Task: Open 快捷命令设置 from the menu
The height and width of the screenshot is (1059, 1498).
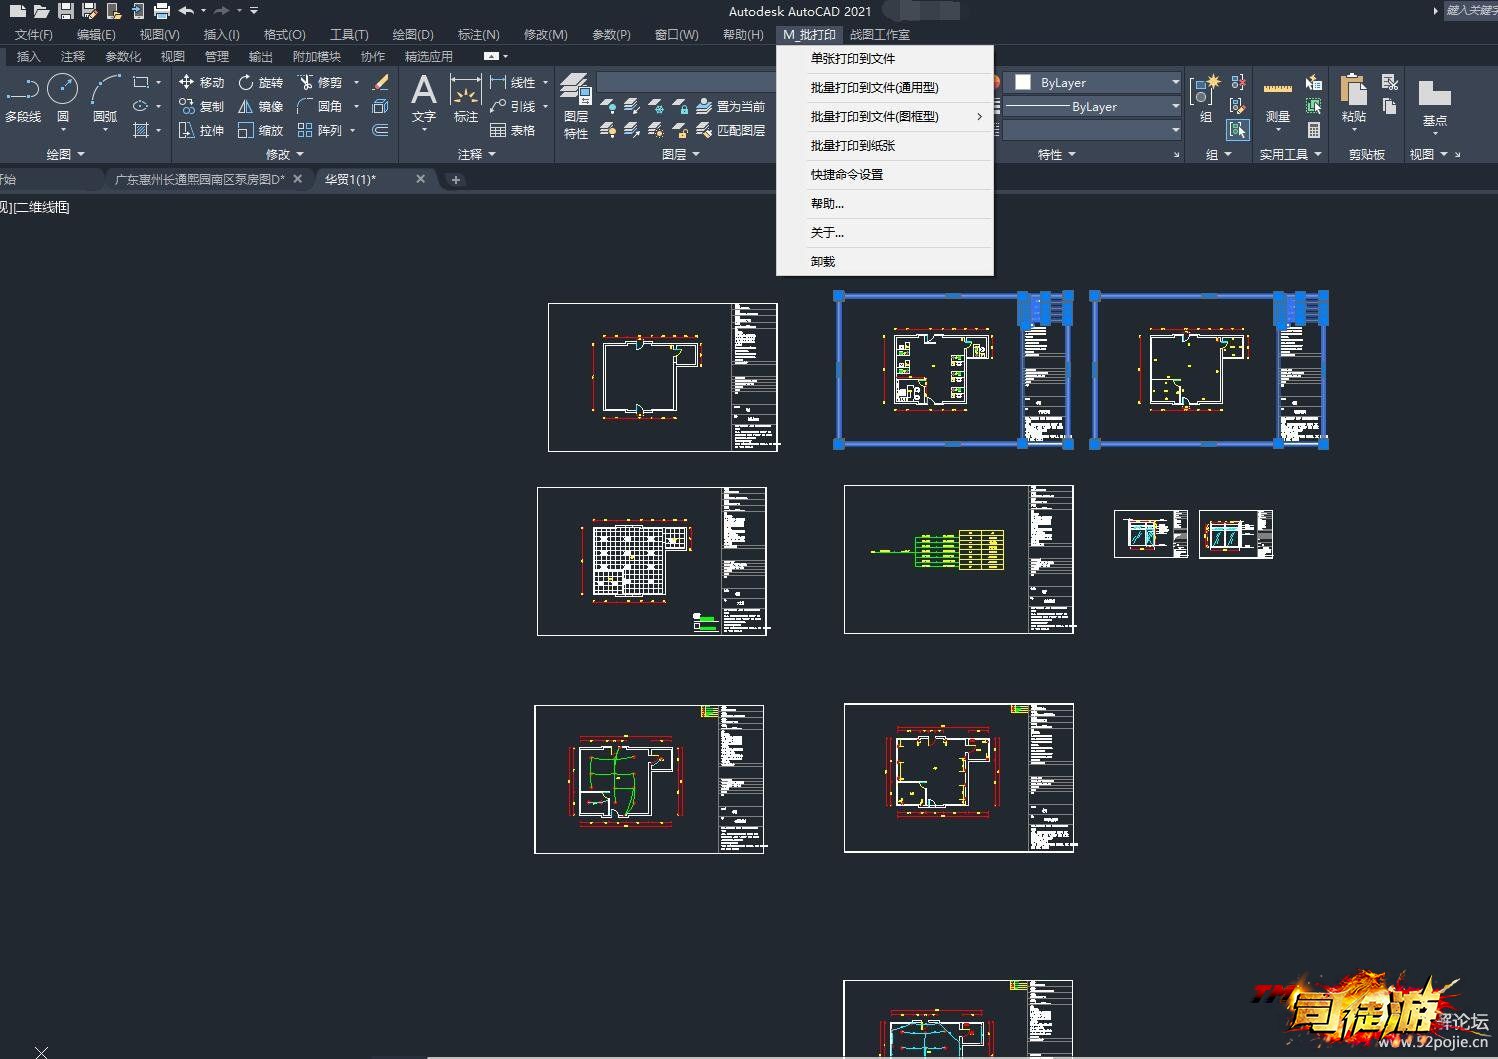Action: pyautogui.click(x=885, y=174)
